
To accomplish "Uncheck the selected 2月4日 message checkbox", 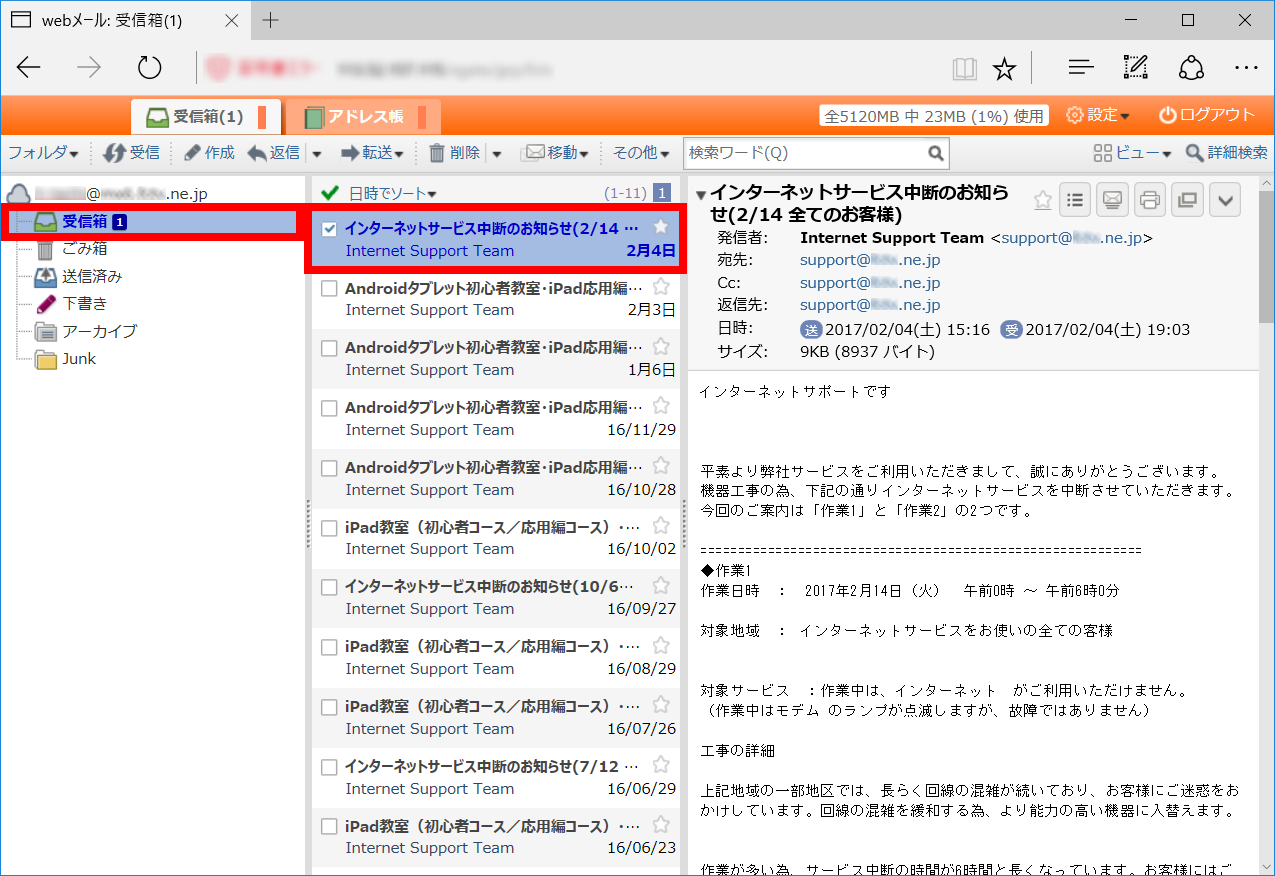I will 329,229.
